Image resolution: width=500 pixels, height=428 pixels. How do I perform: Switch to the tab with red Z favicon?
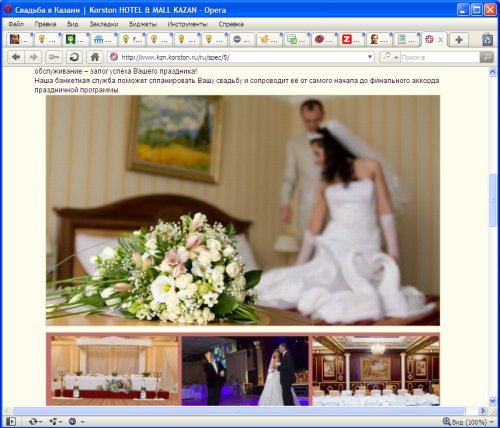point(352,40)
